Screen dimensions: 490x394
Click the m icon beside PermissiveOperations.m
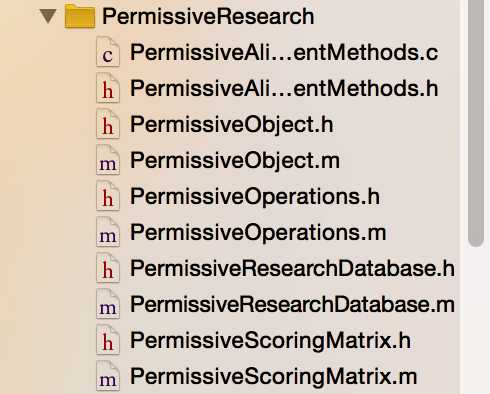[108, 232]
